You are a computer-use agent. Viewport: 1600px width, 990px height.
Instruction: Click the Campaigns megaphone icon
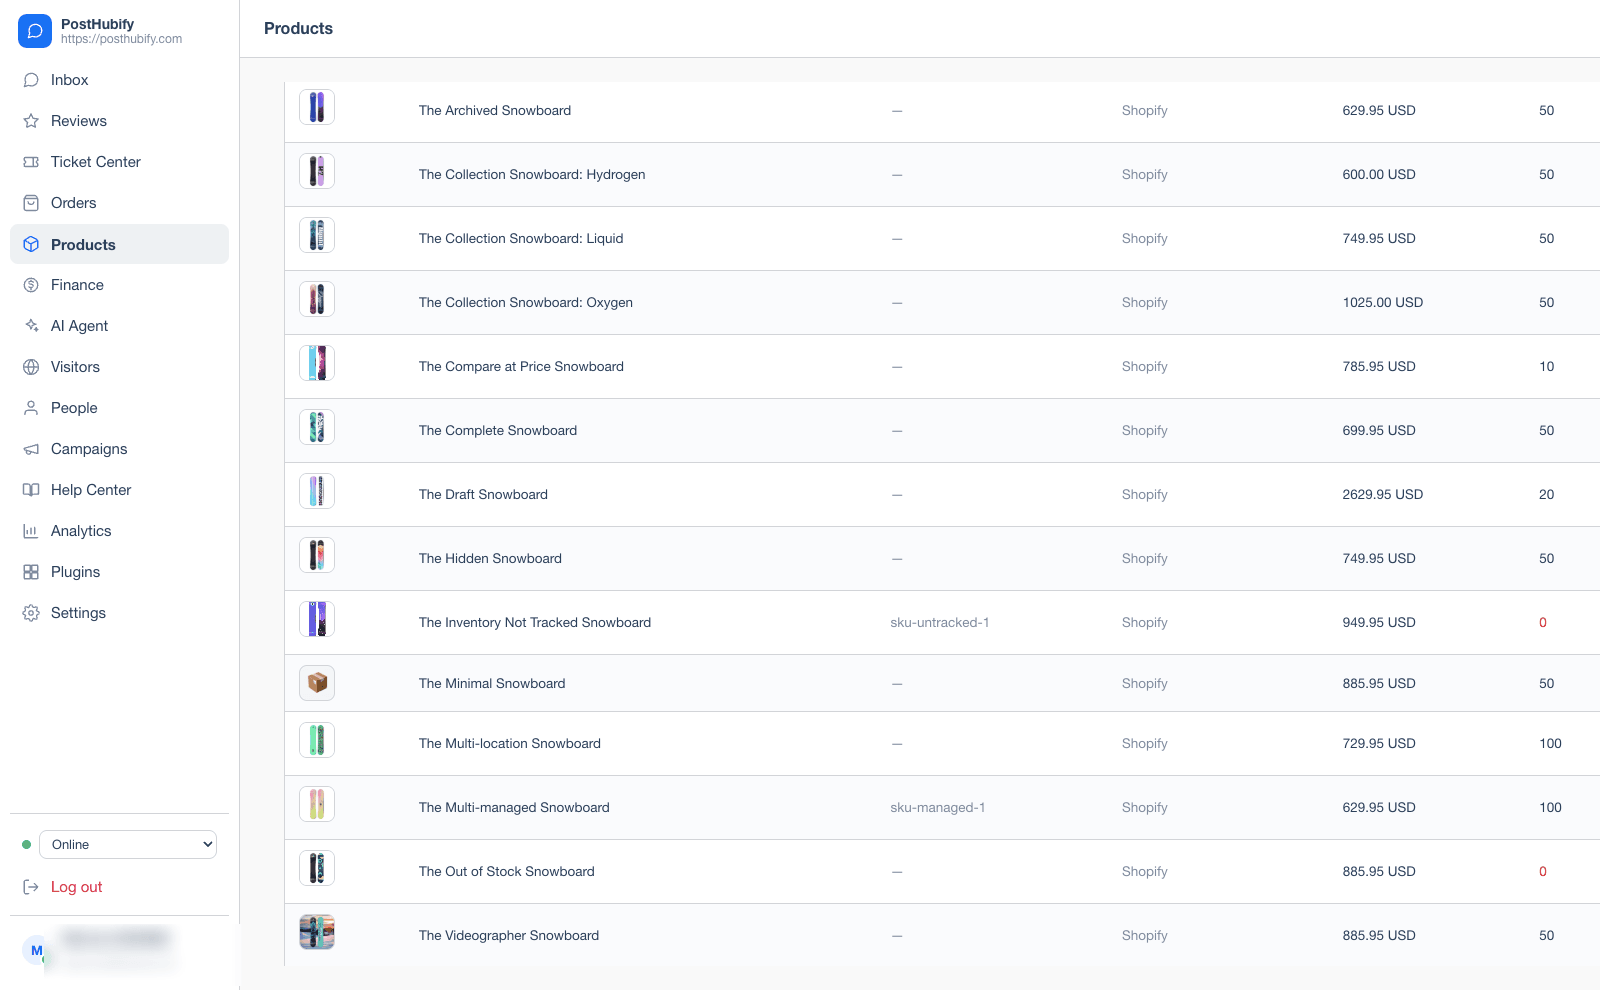click(x=31, y=449)
